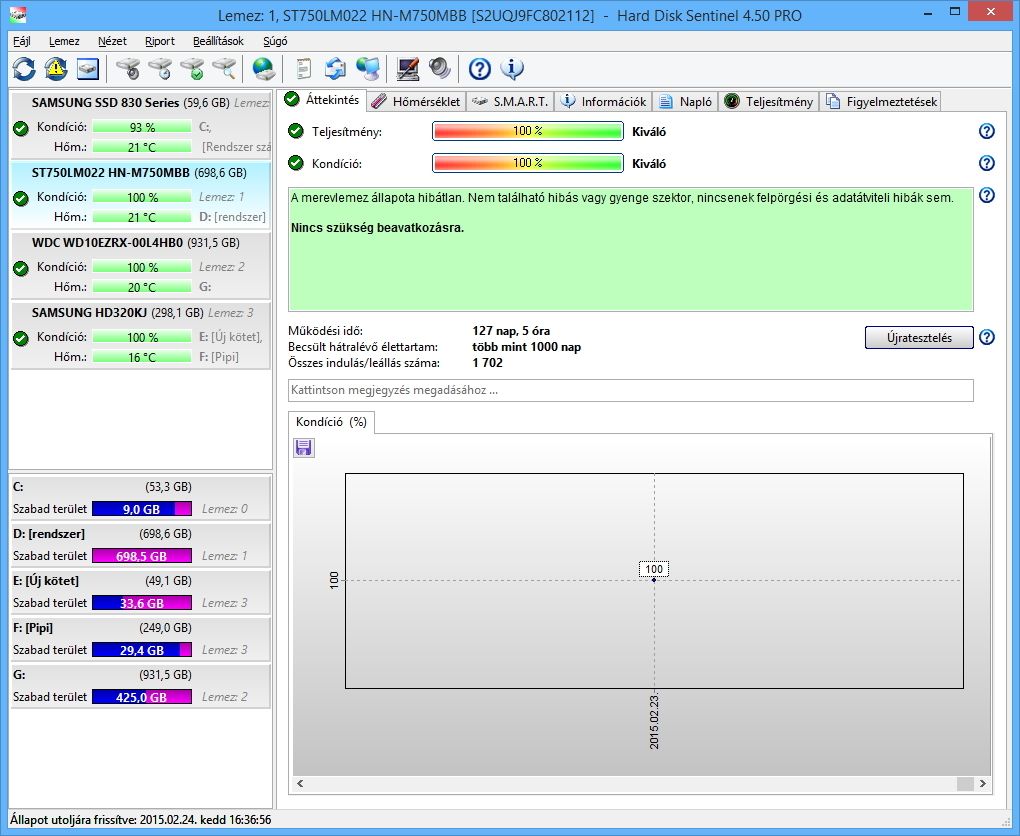Click help icon beside green status text box
The image size is (1020, 836).
point(987,195)
